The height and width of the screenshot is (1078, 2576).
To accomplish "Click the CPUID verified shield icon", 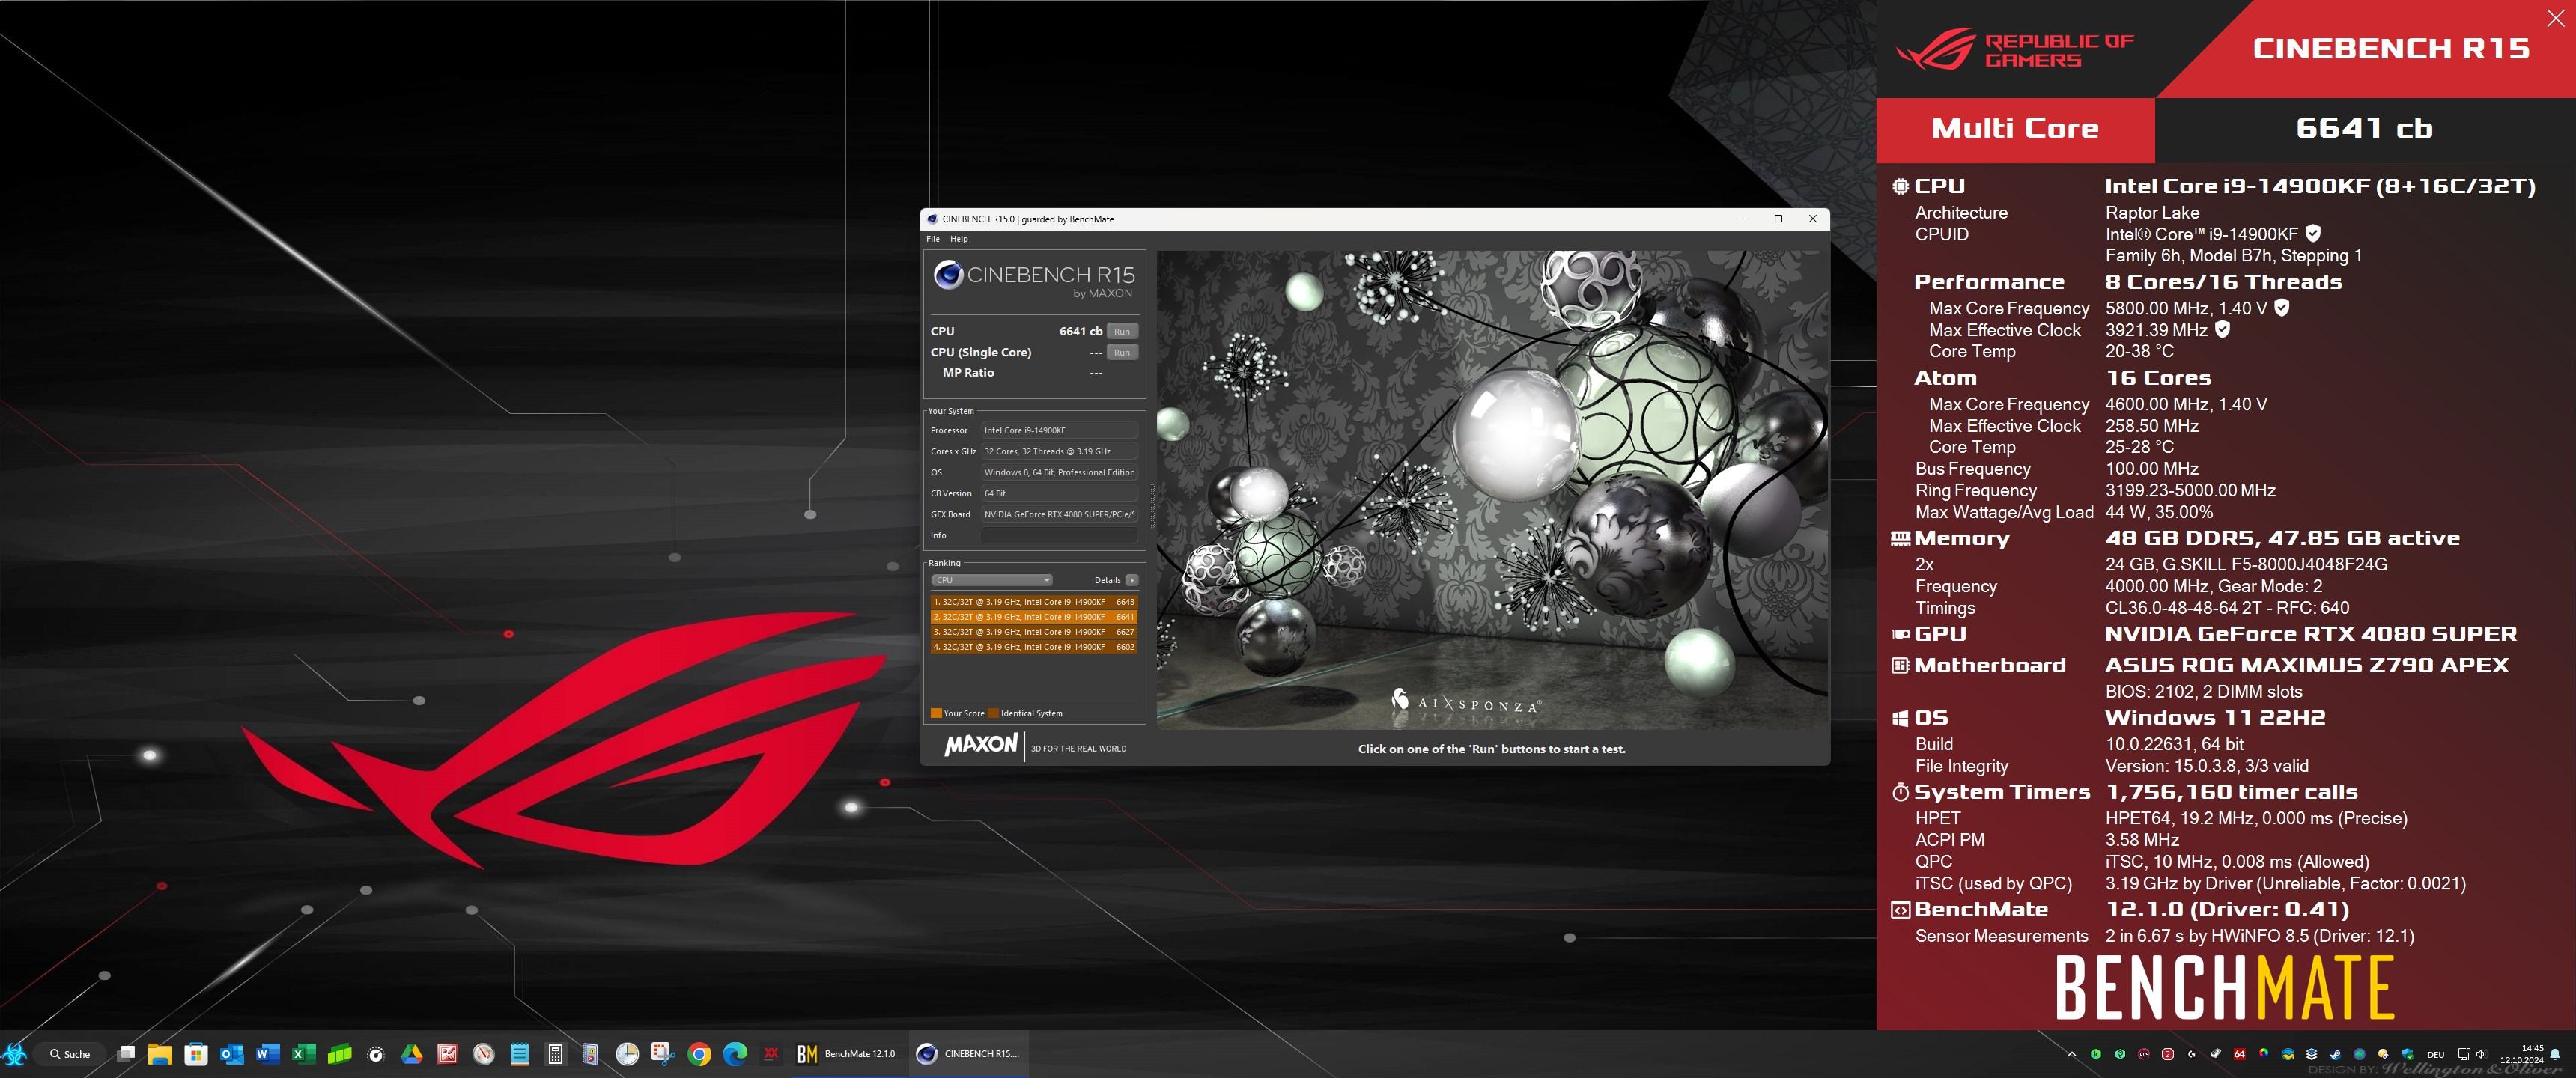I will point(2312,233).
